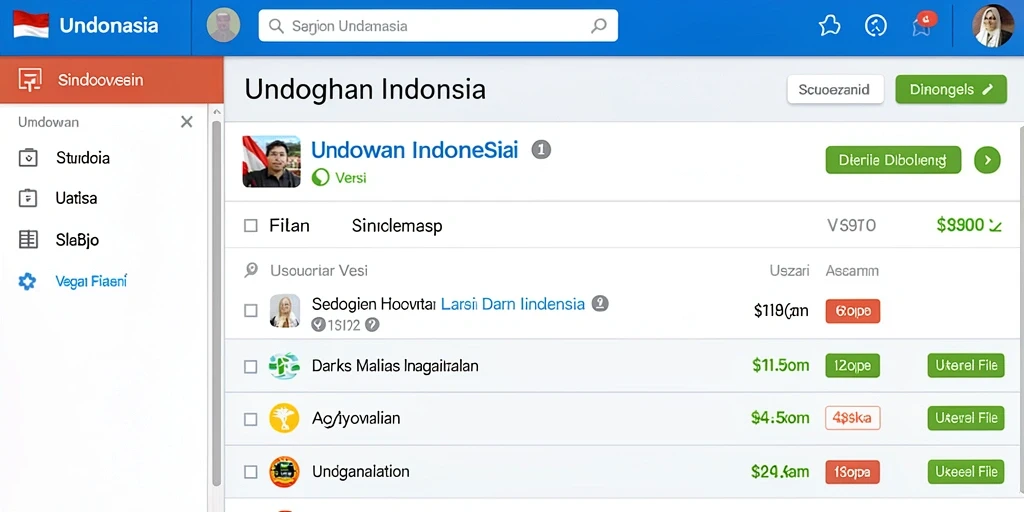Click the Studoia calendar icon
This screenshot has height=512, width=1024.
tap(27, 157)
